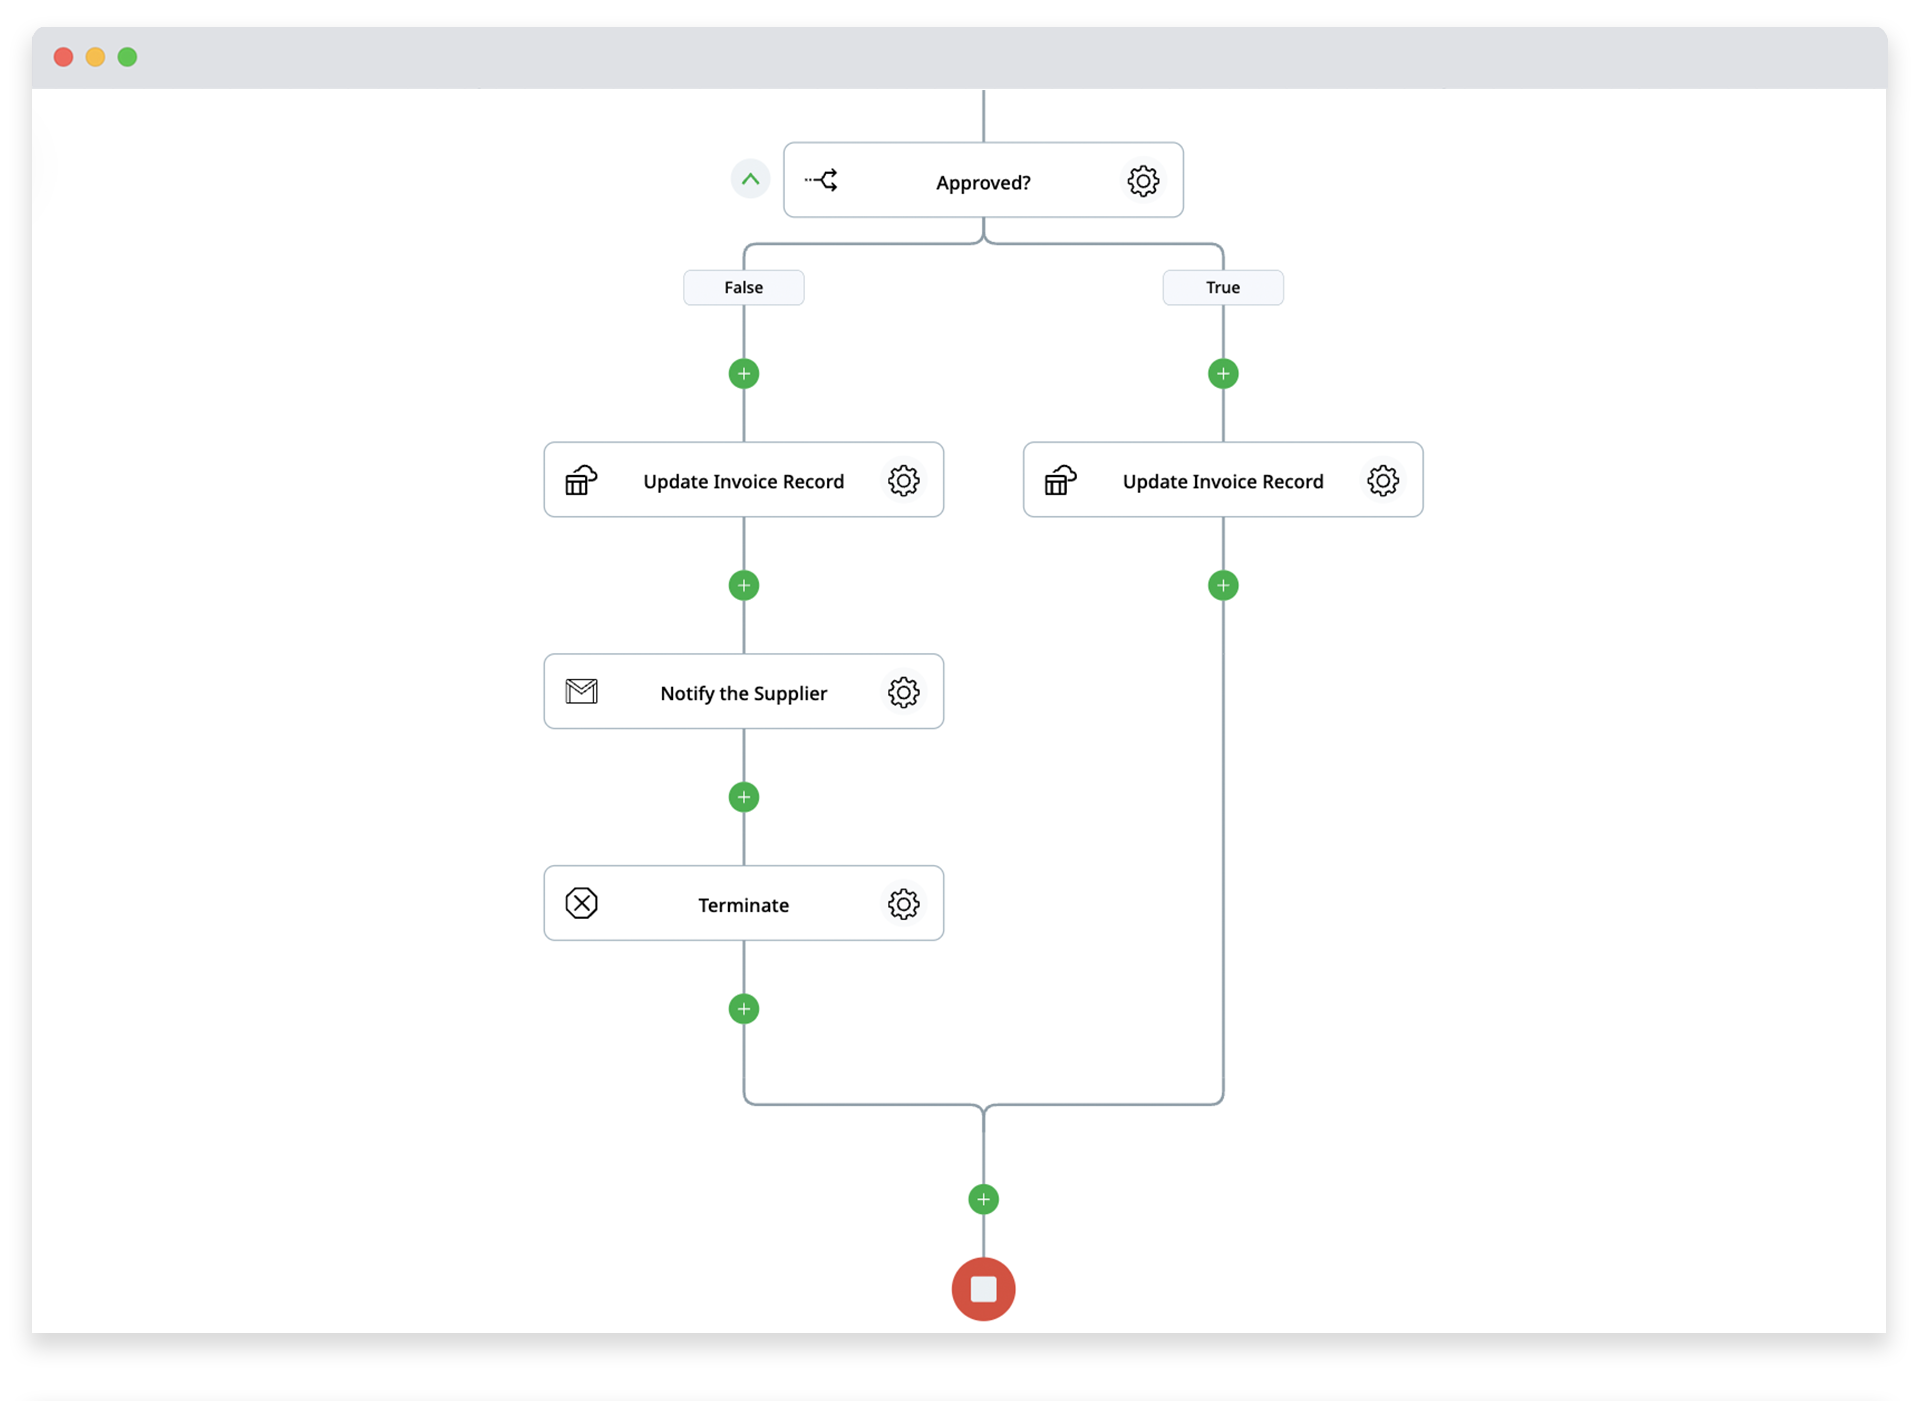Open settings gear on Approved? node
The image size is (1920, 1401).
click(1143, 181)
